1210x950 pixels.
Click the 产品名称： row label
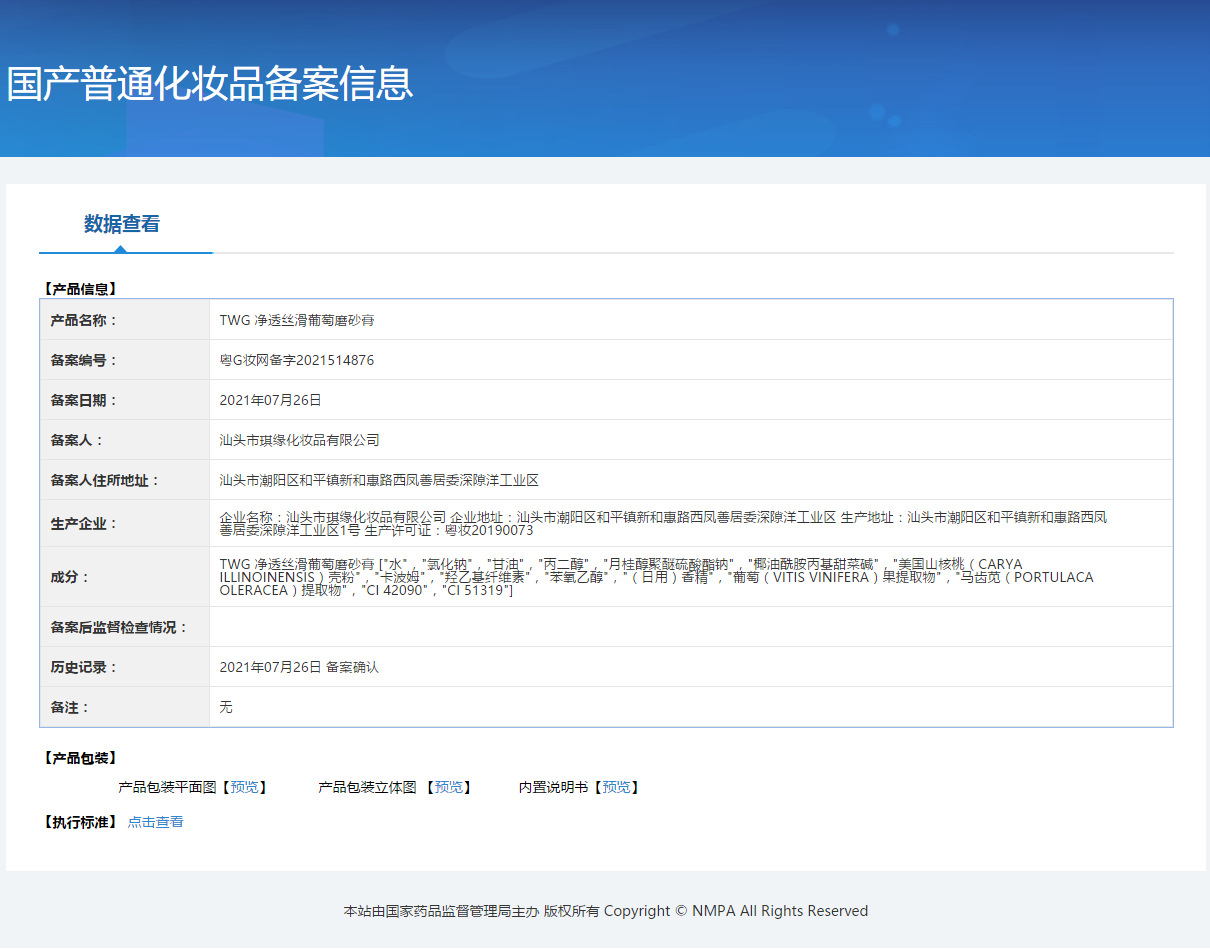point(84,320)
